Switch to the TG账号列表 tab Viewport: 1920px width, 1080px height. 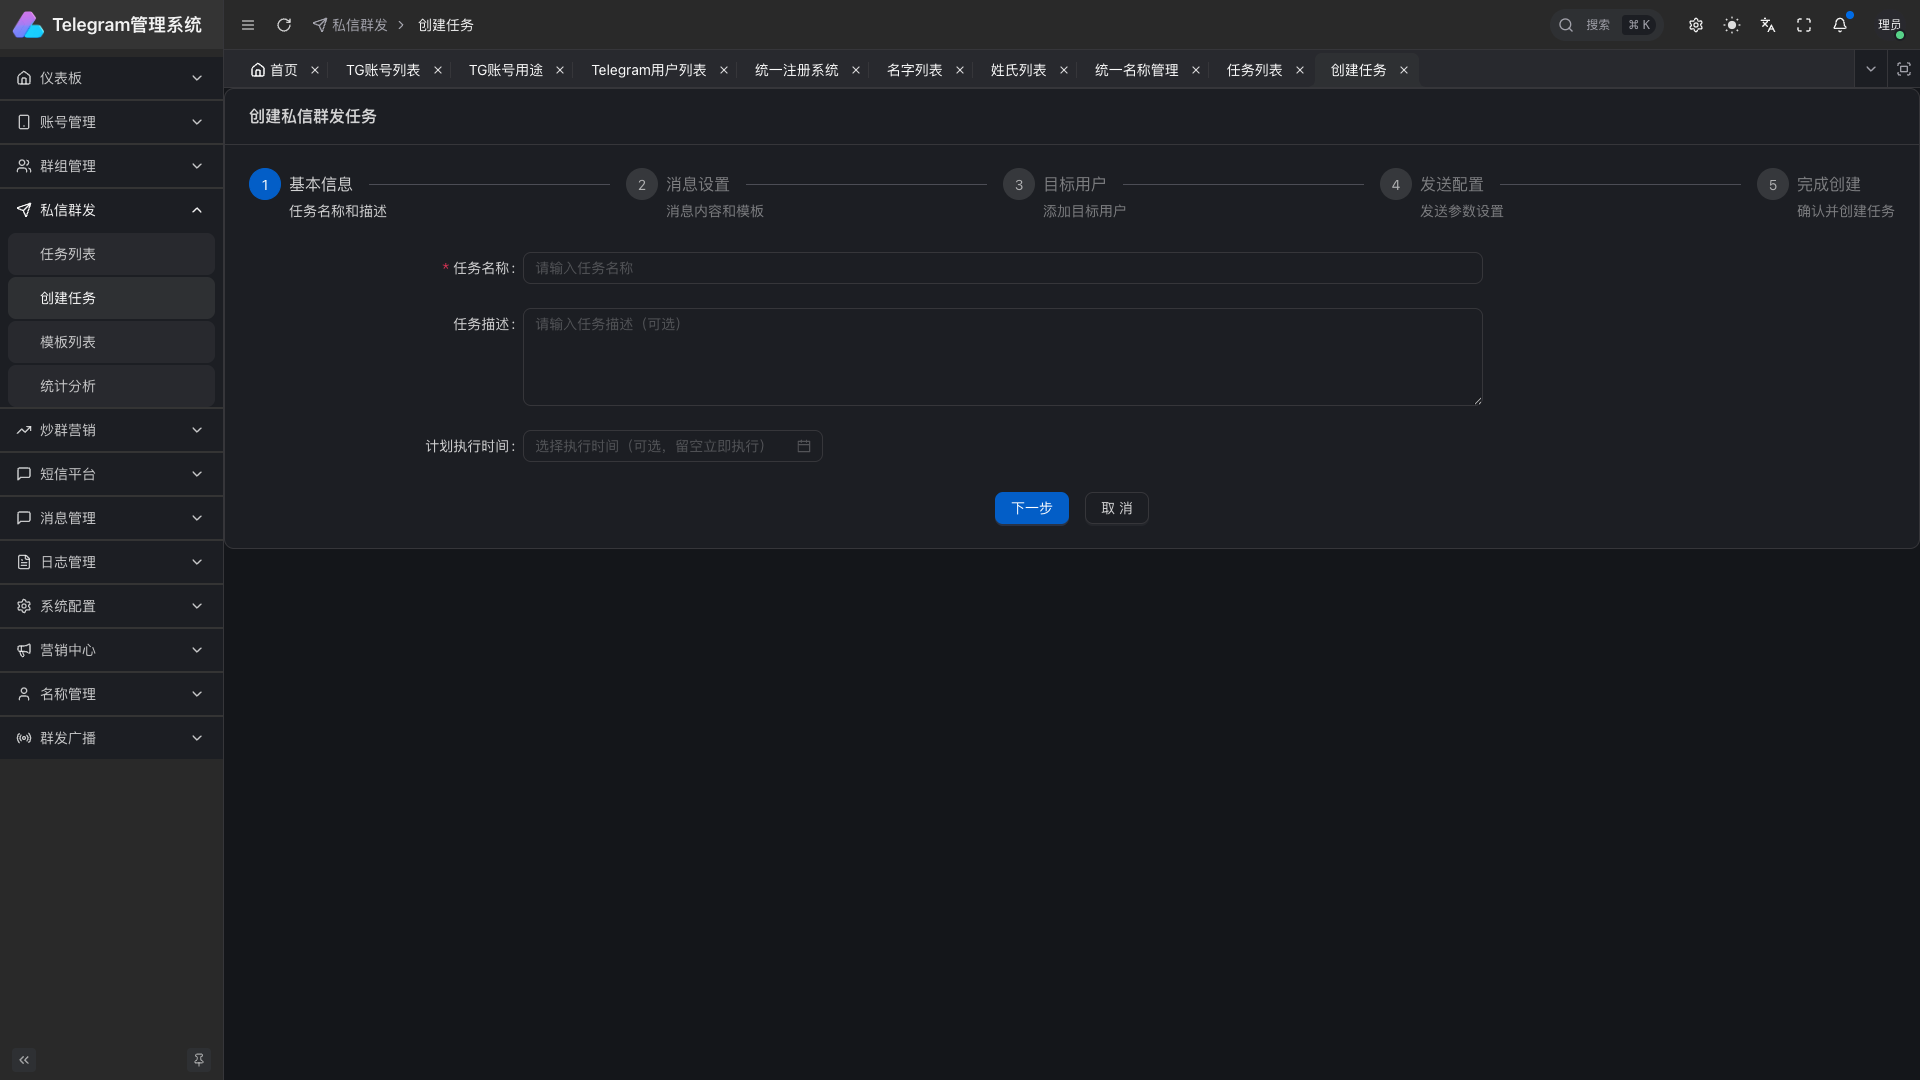(x=383, y=70)
